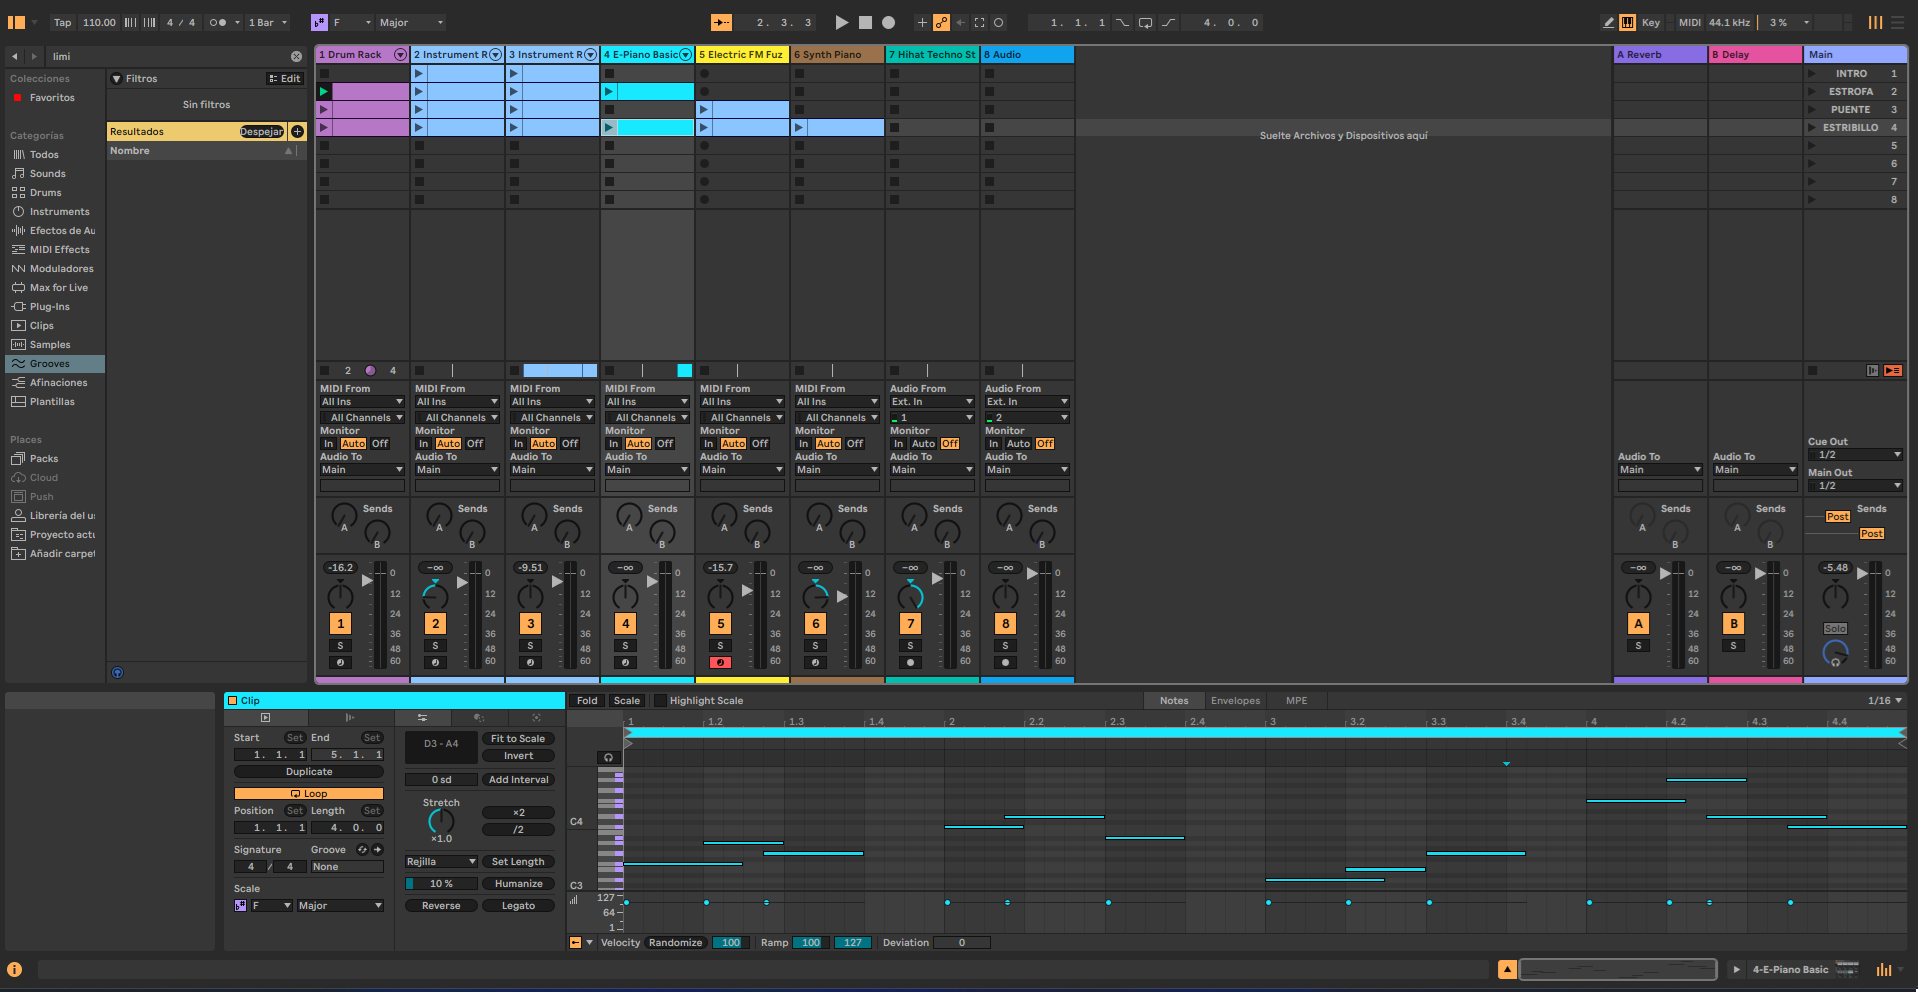Click the hot-swap groove icon in Clip panel

pos(363,850)
